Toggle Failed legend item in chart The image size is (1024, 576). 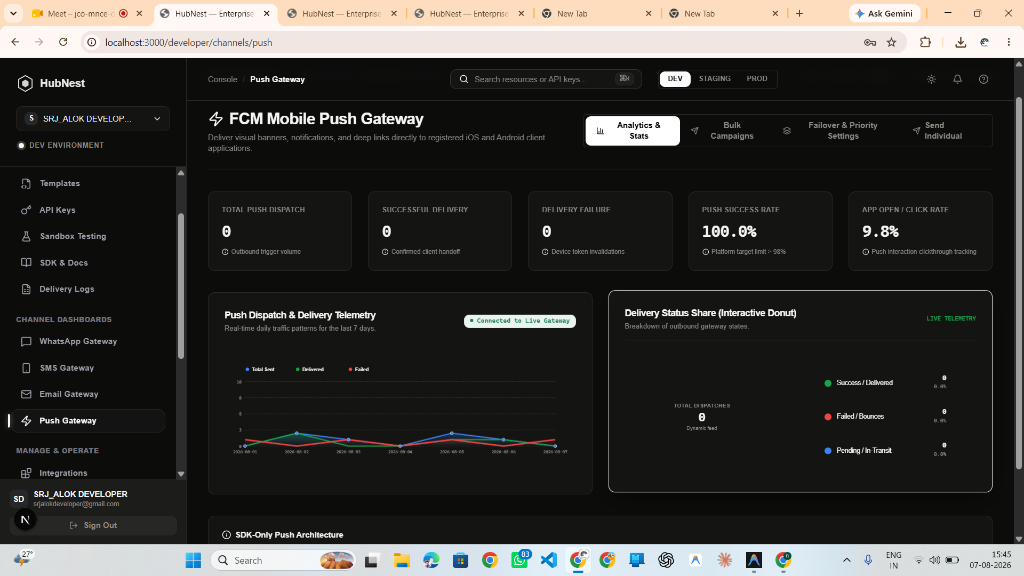pyautogui.click(x=359, y=369)
